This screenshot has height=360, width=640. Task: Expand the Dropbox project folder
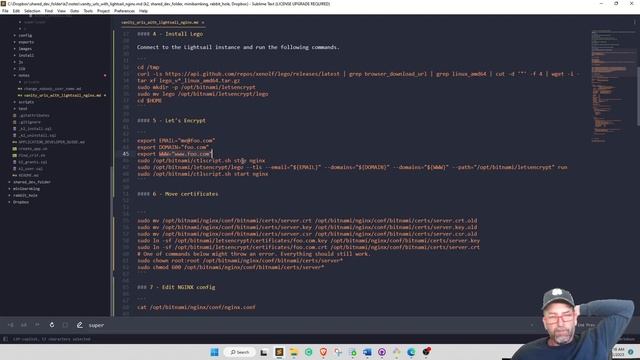click(x=21, y=202)
